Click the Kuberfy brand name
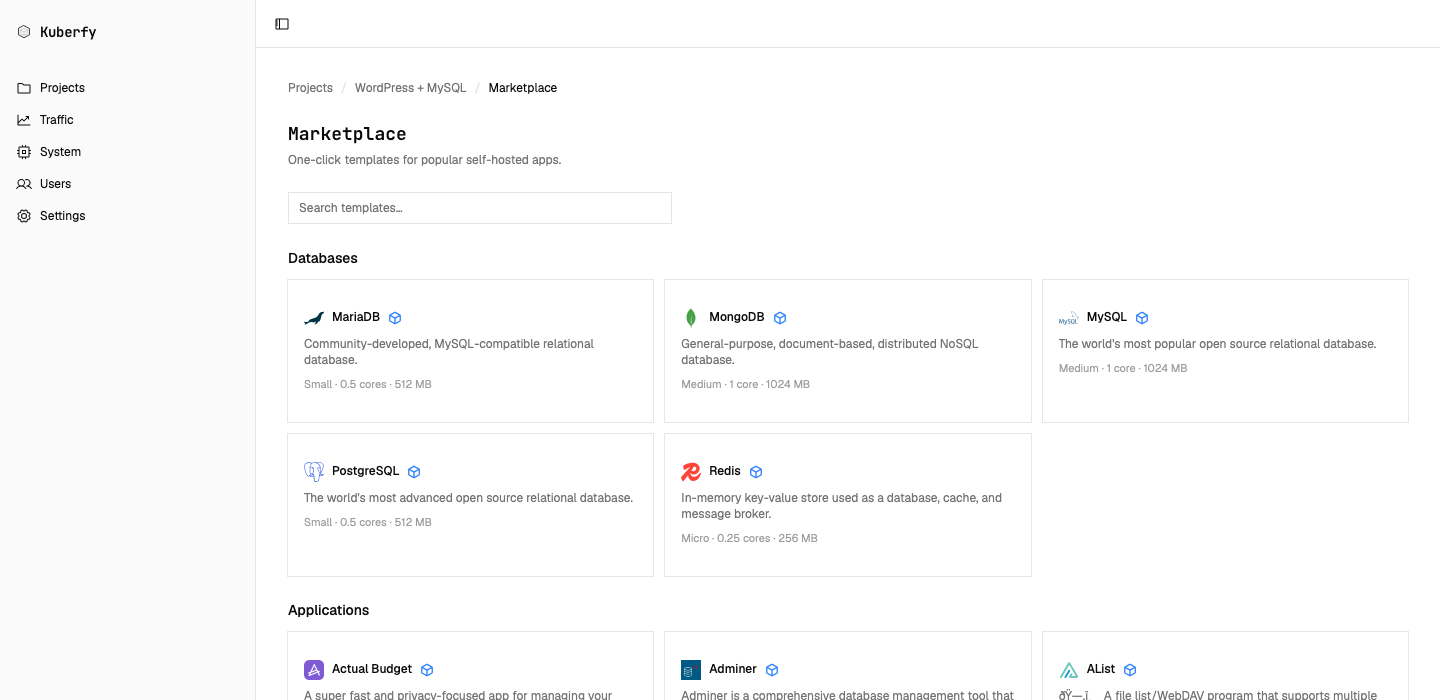This screenshot has height=700, width=1440. (x=68, y=32)
